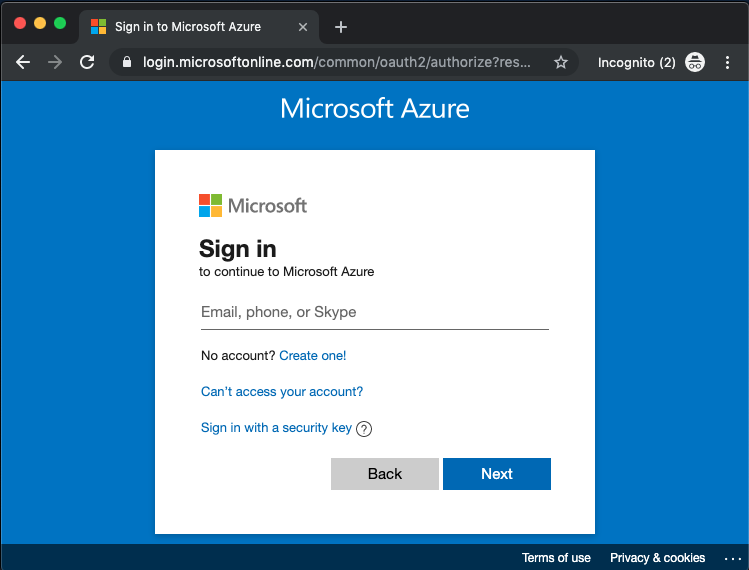This screenshot has height=570, width=749.
Task: Select the Sign in to Microsoft Azure tab
Action: pyautogui.click(x=198, y=27)
